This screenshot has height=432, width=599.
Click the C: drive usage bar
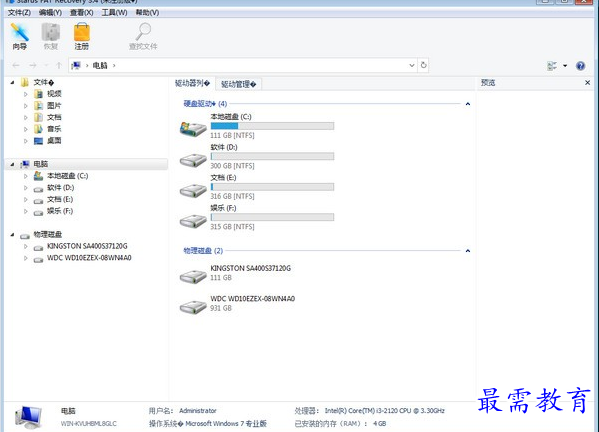[x=272, y=126]
